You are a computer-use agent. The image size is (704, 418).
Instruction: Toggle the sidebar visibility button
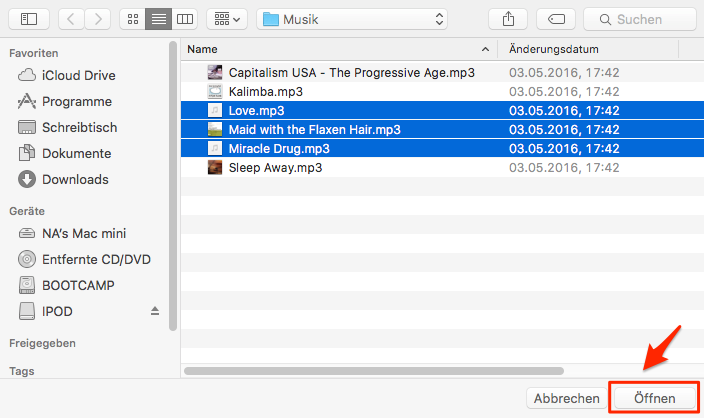pos(29,19)
